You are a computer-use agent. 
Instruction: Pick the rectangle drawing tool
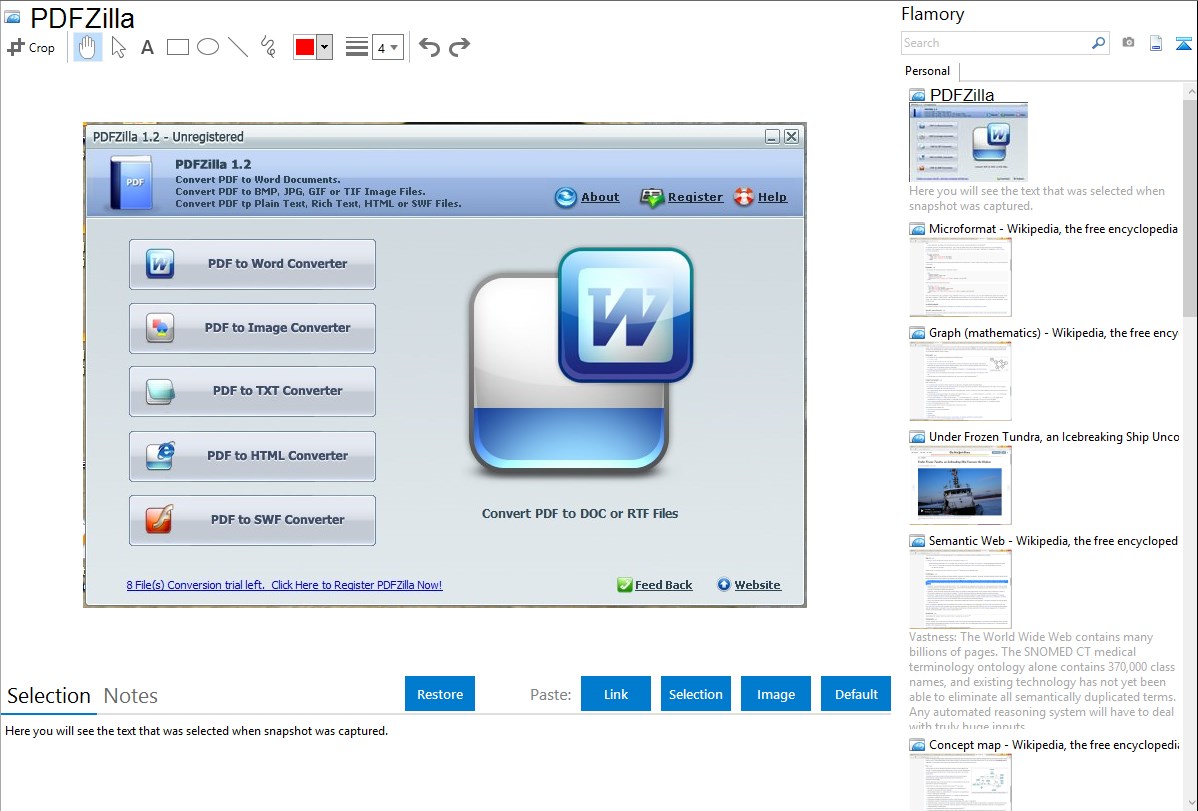[177, 47]
